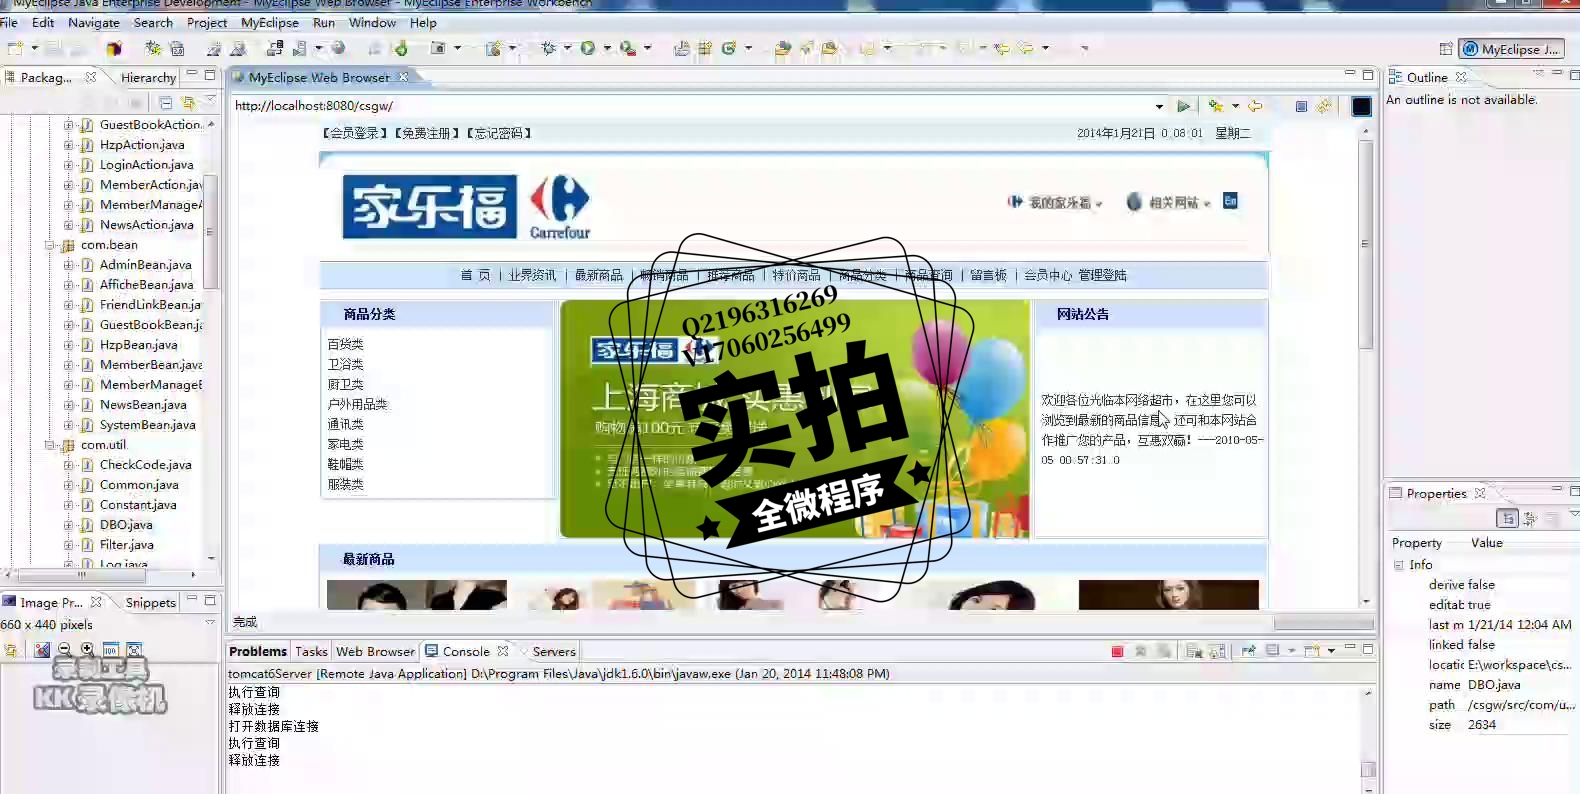Viewport: 1580px width, 794px height.
Task: Click the browser favorites star icon
Action: (1216, 106)
